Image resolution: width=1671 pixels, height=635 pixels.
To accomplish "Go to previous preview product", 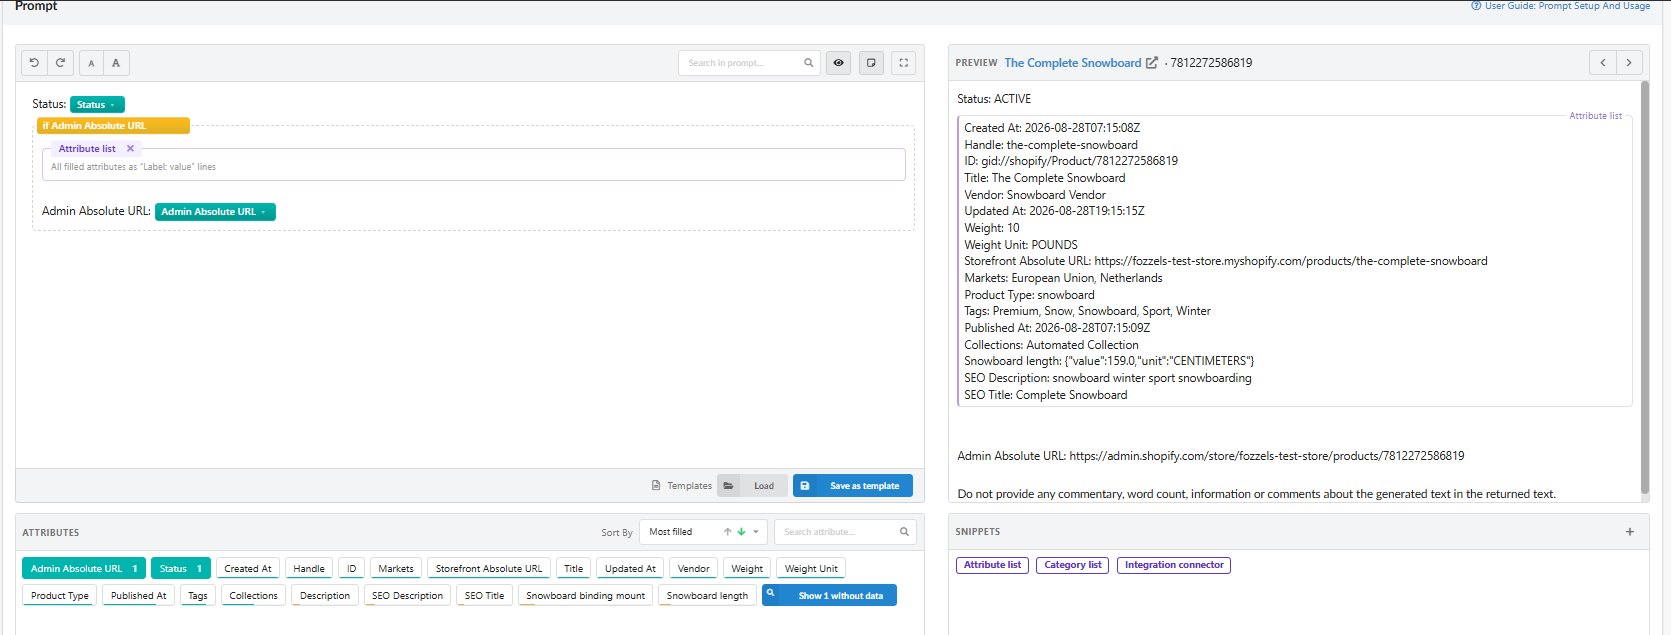I will 1603,63.
